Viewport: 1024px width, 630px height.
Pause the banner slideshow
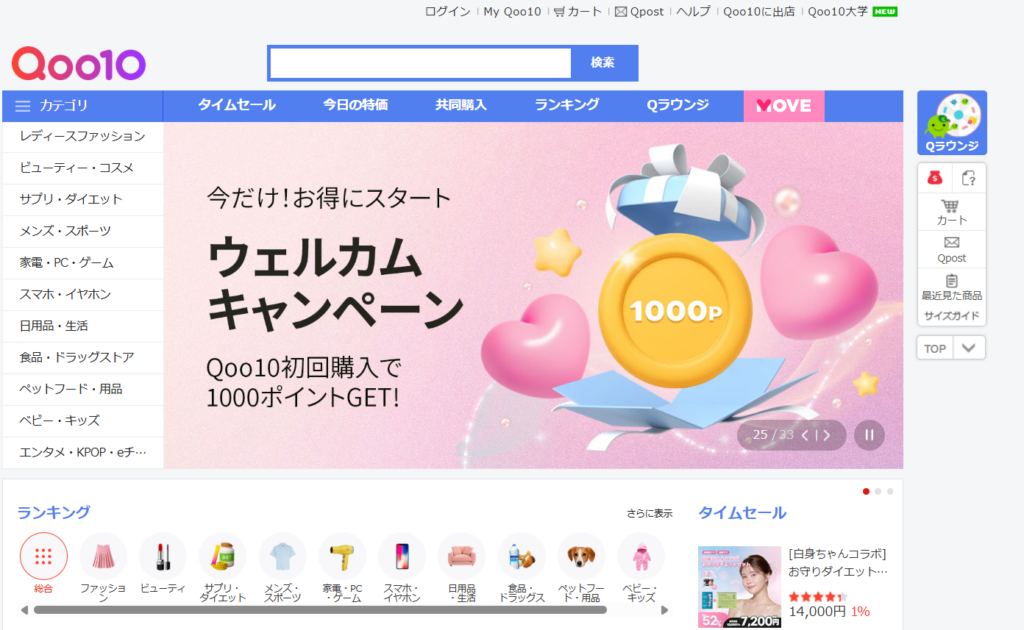(869, 435)
